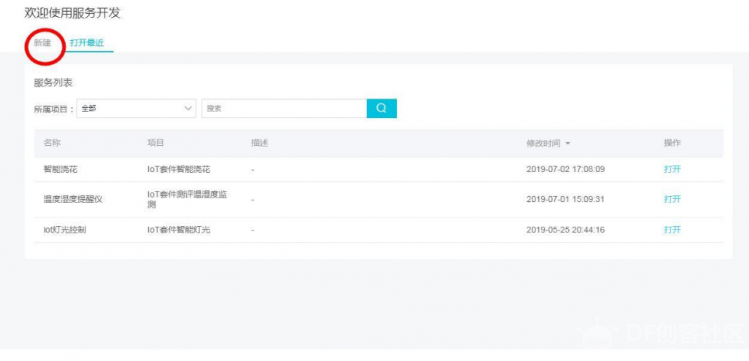Click timestamp 2019-05-25 20:44:16
The height and width of the screenshot is (361, 749).
click(566, 230)
